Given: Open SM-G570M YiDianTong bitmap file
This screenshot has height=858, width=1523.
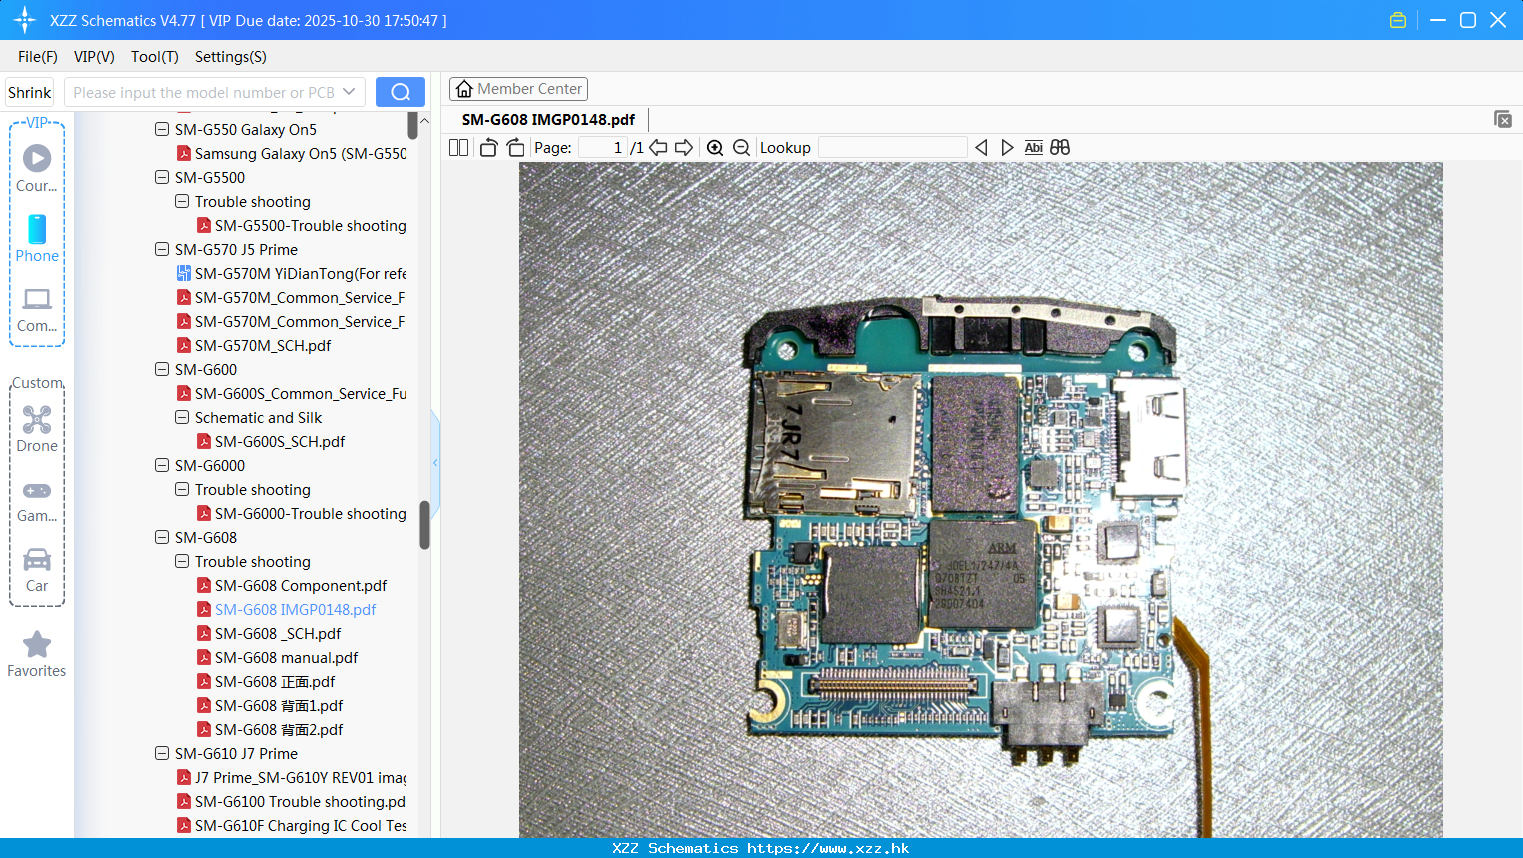Looking at the screenshot, I should pyautogui.click(x=300, y=274).
